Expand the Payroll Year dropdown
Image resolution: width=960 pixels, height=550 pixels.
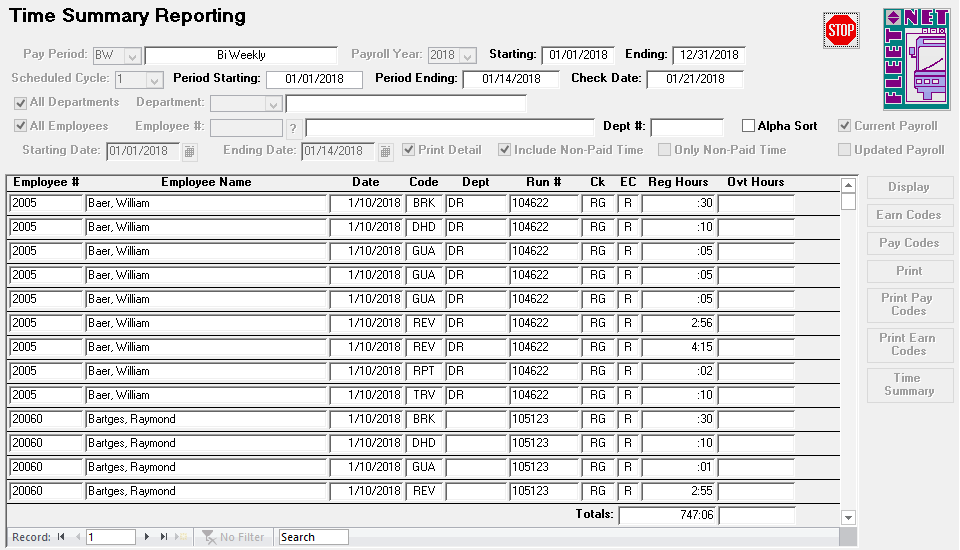point(467,55)
